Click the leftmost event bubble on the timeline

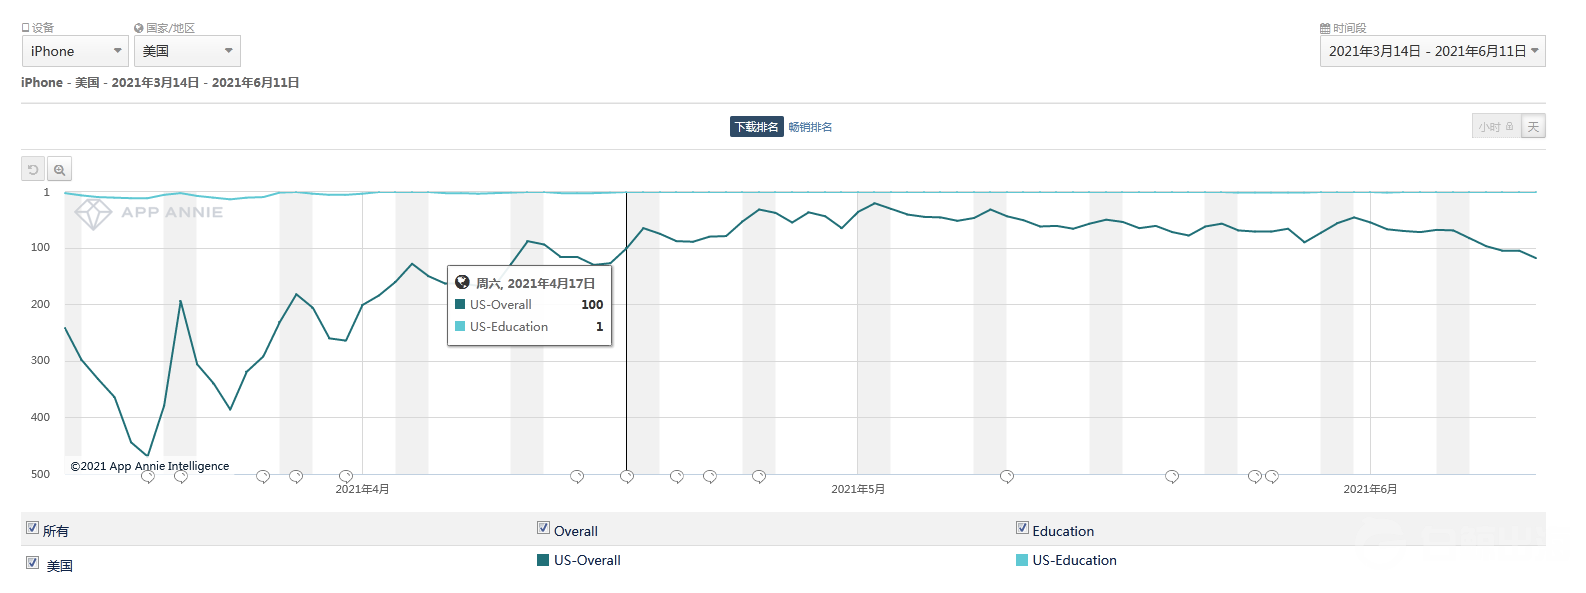tap(148, 476)
